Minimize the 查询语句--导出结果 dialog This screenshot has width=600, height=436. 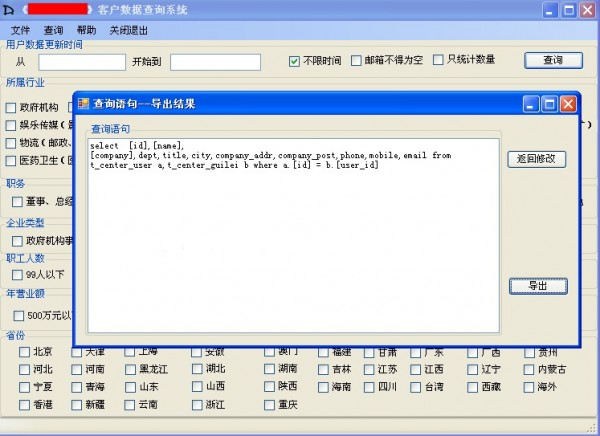click(x=532, y=104)
